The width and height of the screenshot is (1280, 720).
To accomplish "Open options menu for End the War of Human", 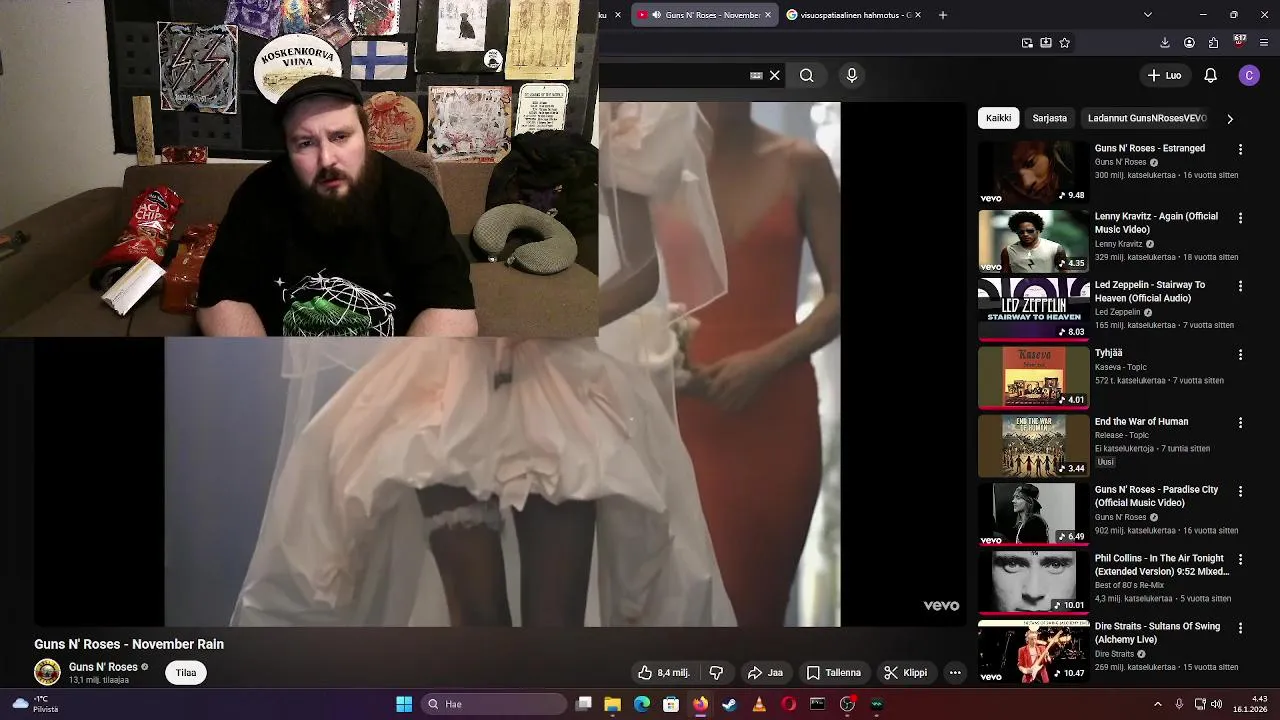I will 1240,423.
